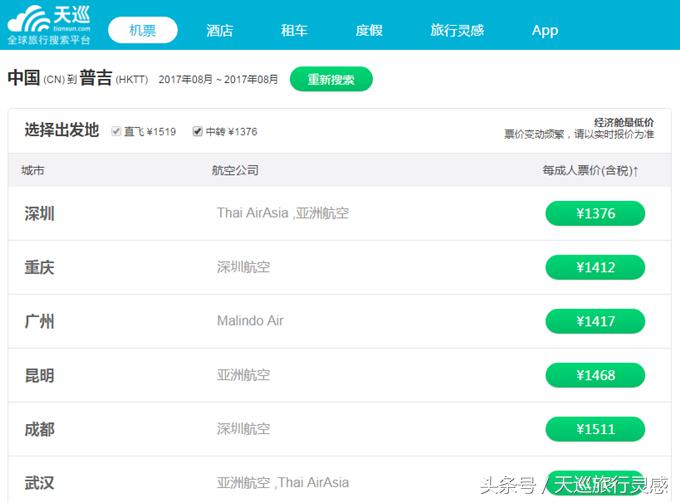Select the 机票 flights tab
Viewport: 680px width, 502px height.
[143, 30]
